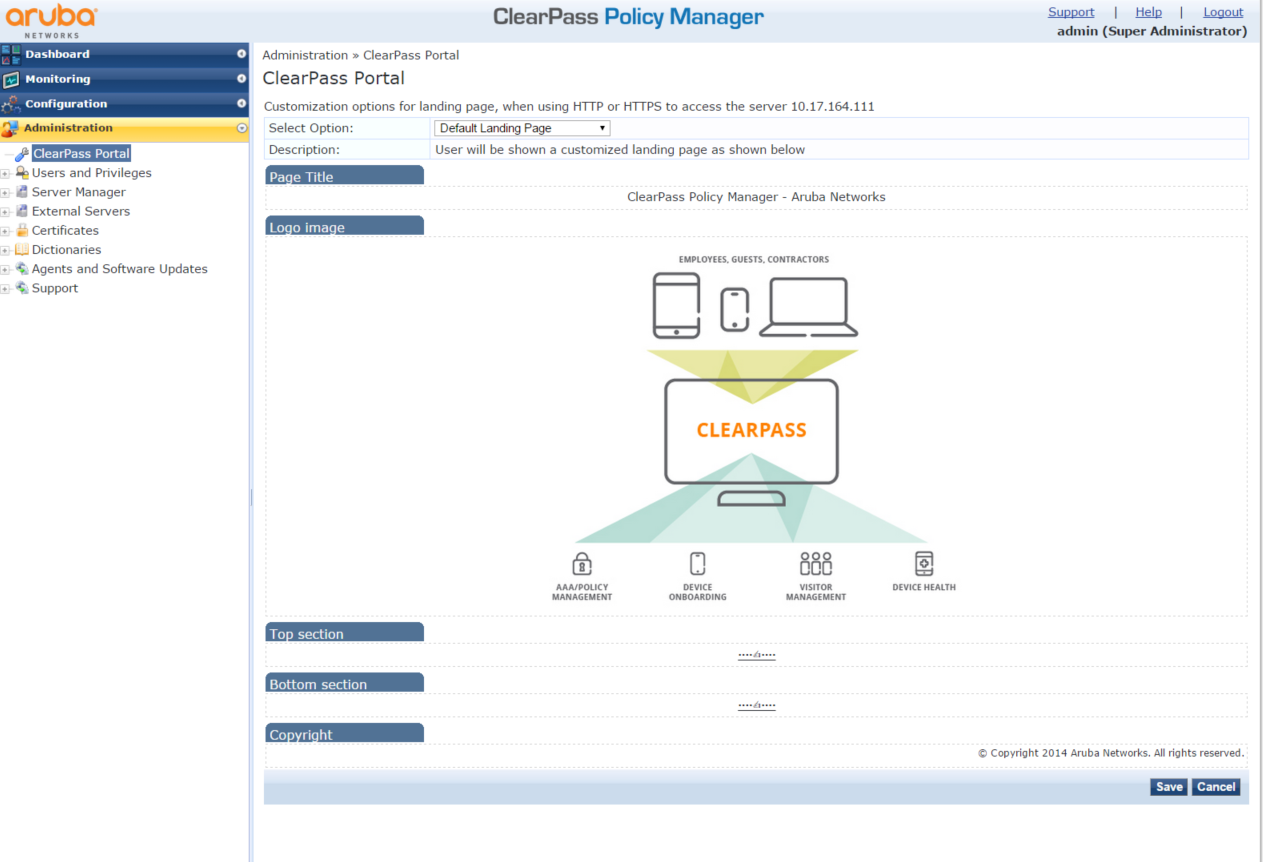Open the Select Option dropdown
The width and height of the screenshot is (1263, 862).
click(522, 128)
